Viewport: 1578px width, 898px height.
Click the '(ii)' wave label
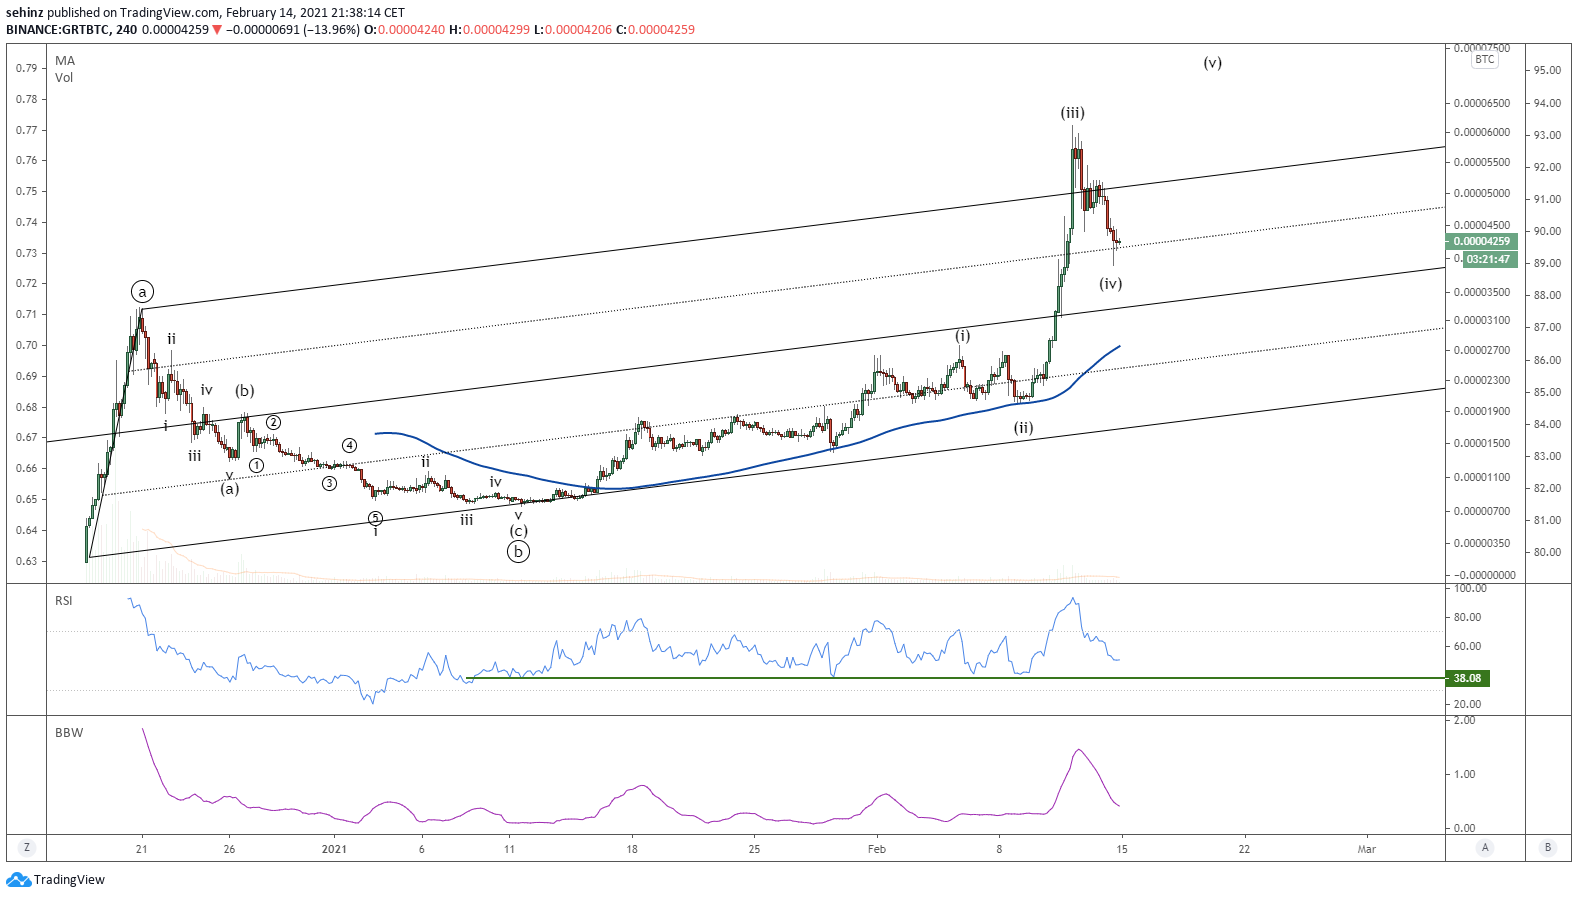(x=1023, y=428)
